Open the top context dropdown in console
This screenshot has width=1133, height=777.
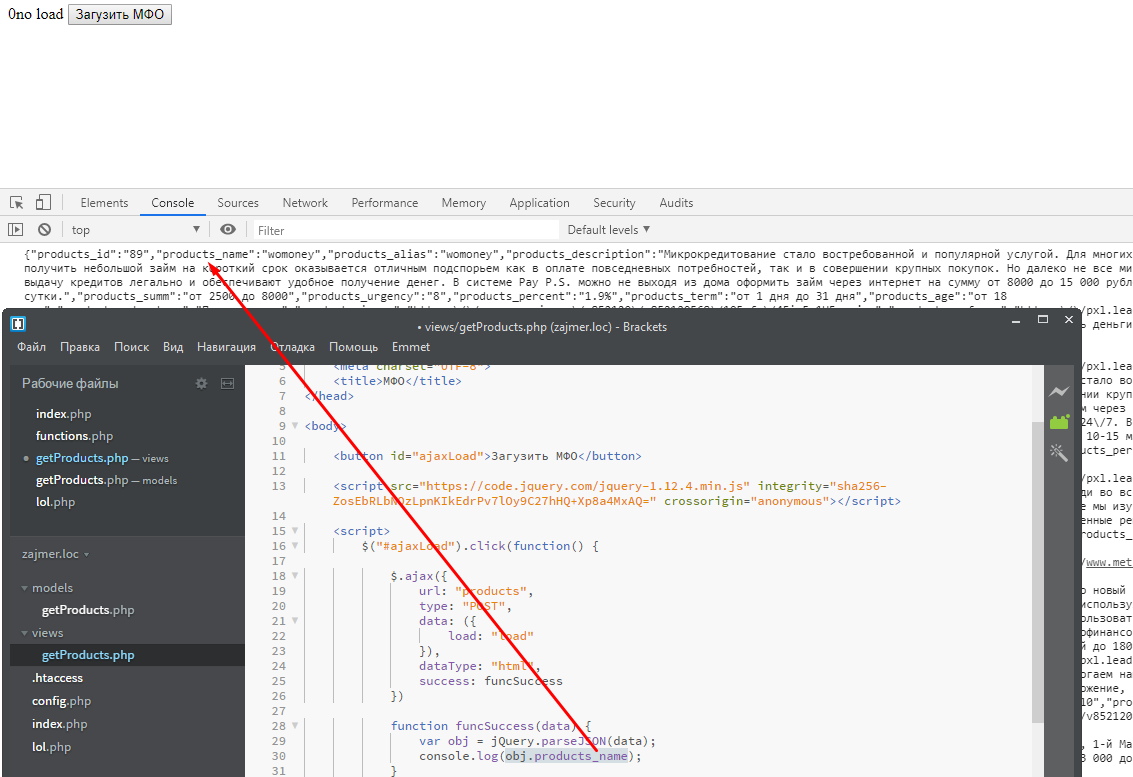[x=136, y=230]
